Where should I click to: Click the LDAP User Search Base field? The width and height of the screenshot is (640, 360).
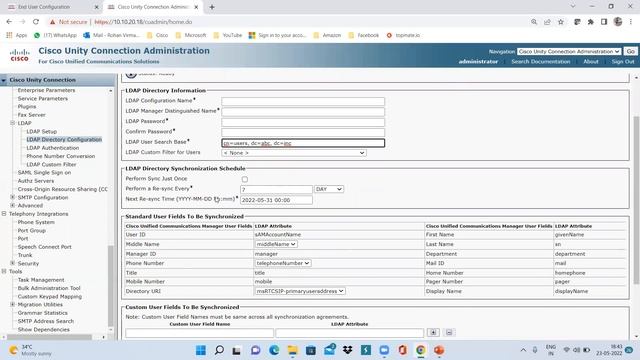tap(303, 143)
